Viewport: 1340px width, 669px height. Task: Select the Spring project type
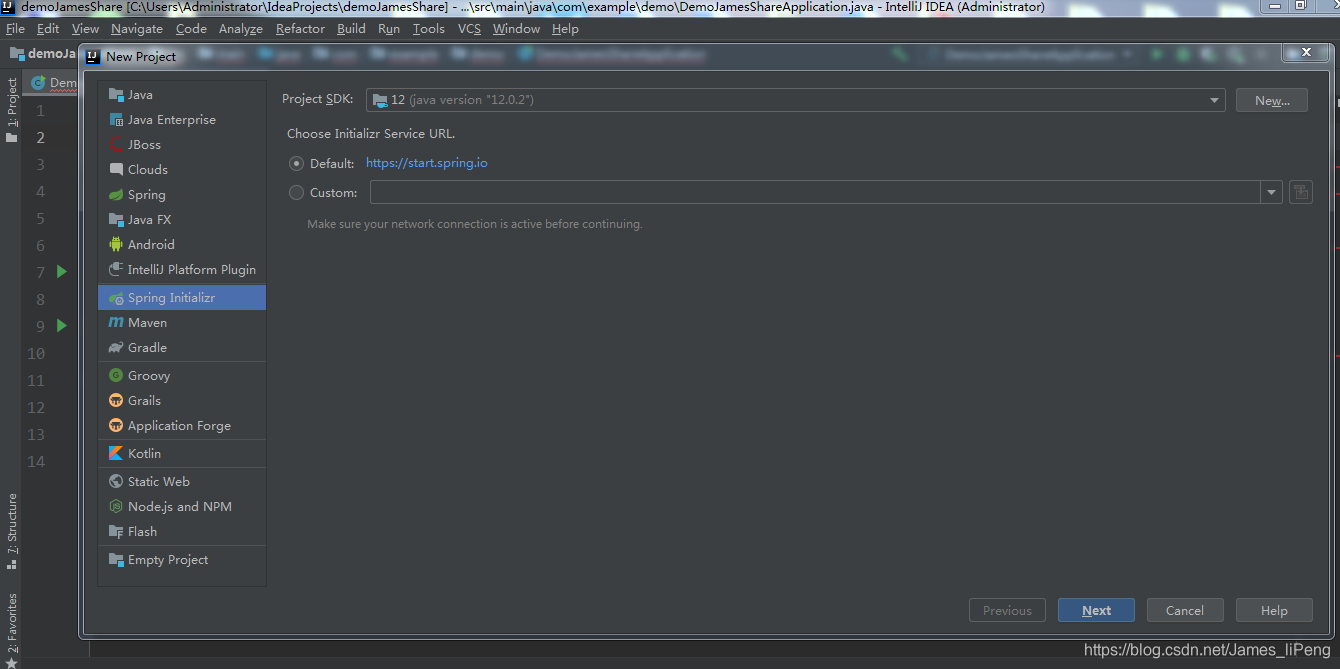tap(182, 195)
